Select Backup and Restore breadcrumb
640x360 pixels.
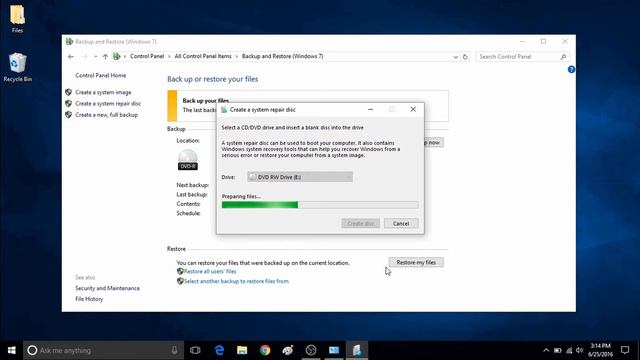click(282, 56)
